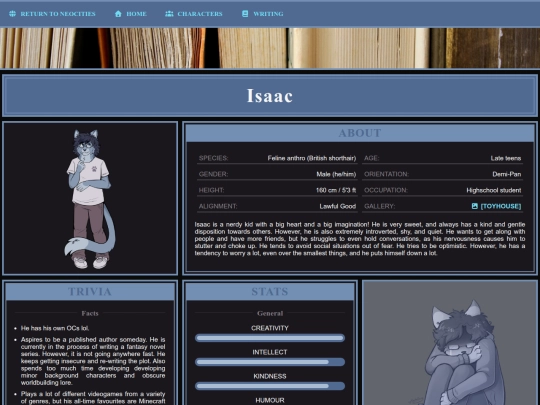Click the image icon next to Toyhouse
The image size is (540, 405).
point(475,206)
